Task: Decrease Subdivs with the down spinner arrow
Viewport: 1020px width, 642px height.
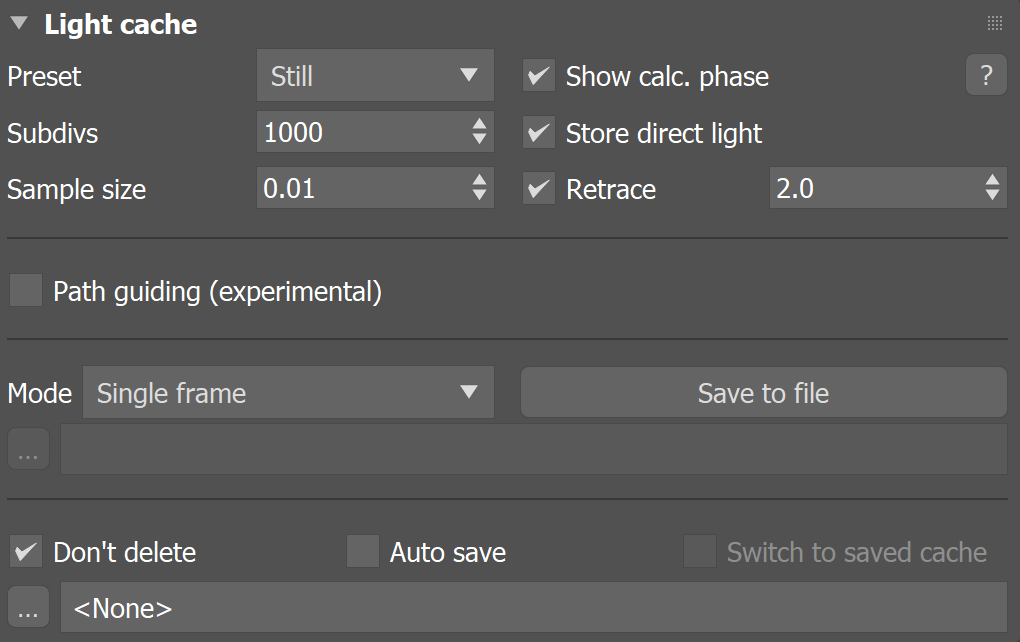Action: pos(479,139)
